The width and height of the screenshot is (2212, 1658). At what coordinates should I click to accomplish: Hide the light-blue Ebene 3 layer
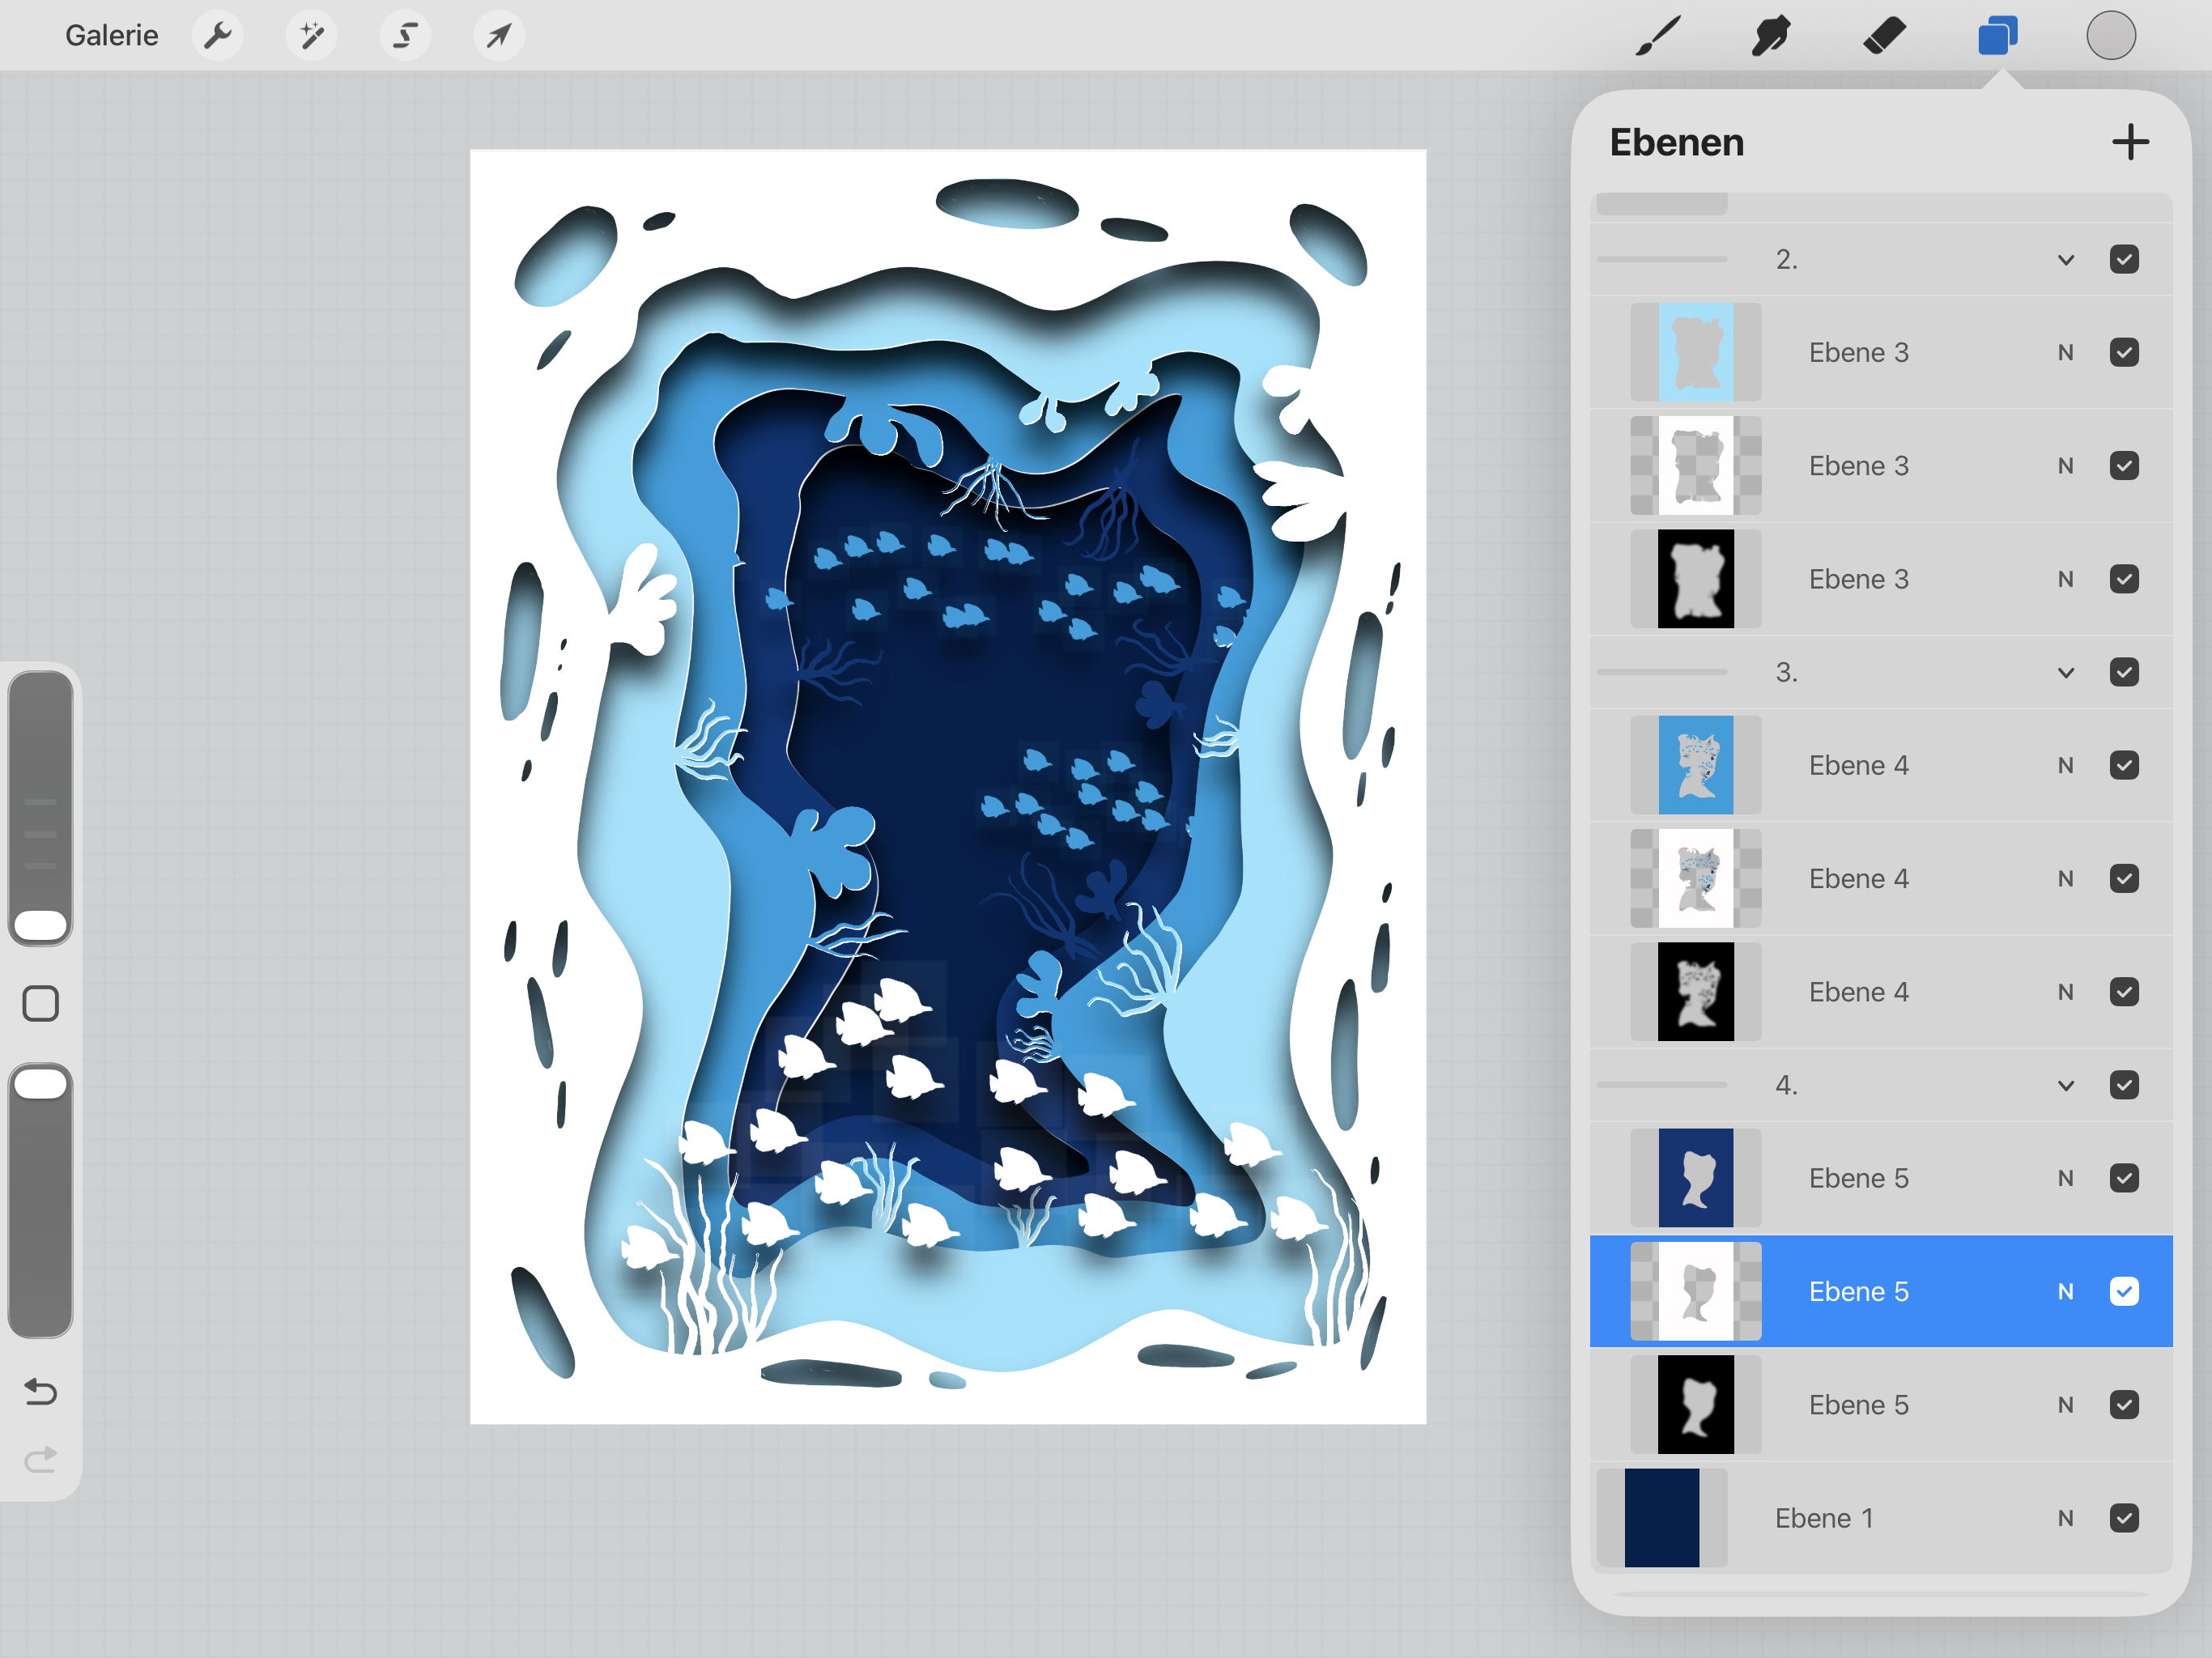tap(2124, 353)
